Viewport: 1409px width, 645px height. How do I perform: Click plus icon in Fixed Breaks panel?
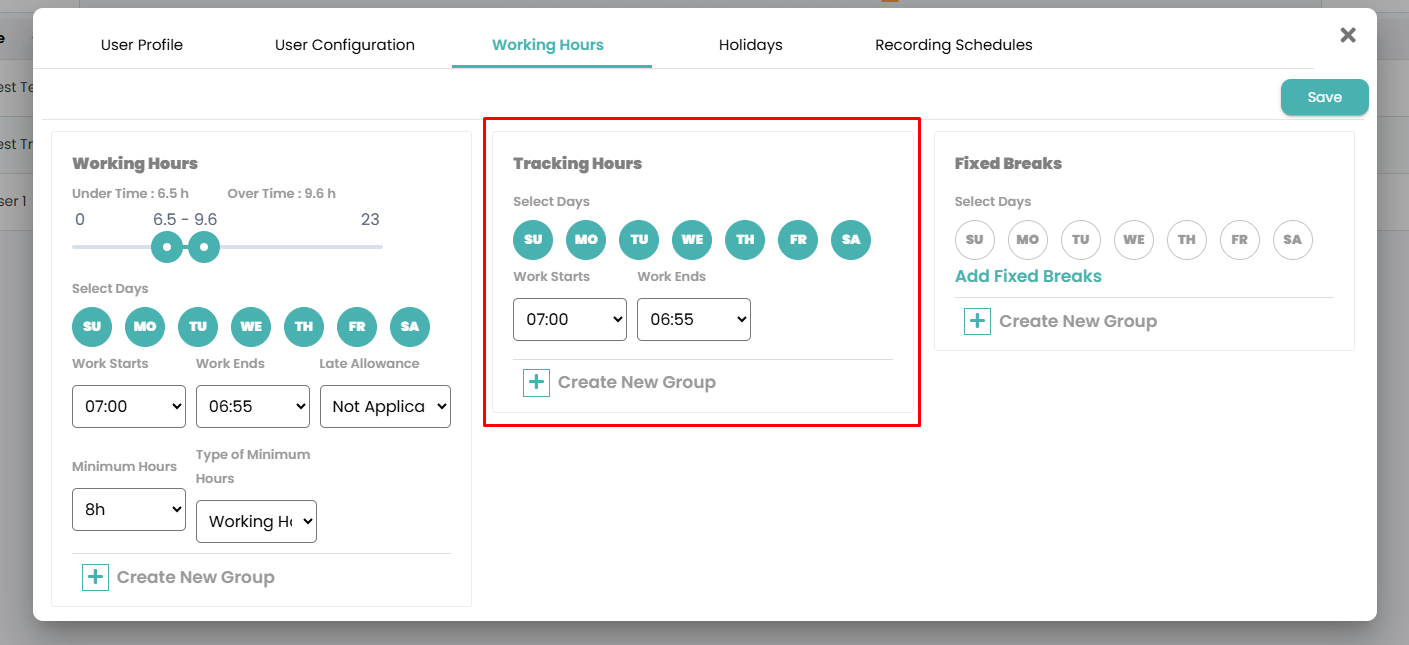[977, 321]
